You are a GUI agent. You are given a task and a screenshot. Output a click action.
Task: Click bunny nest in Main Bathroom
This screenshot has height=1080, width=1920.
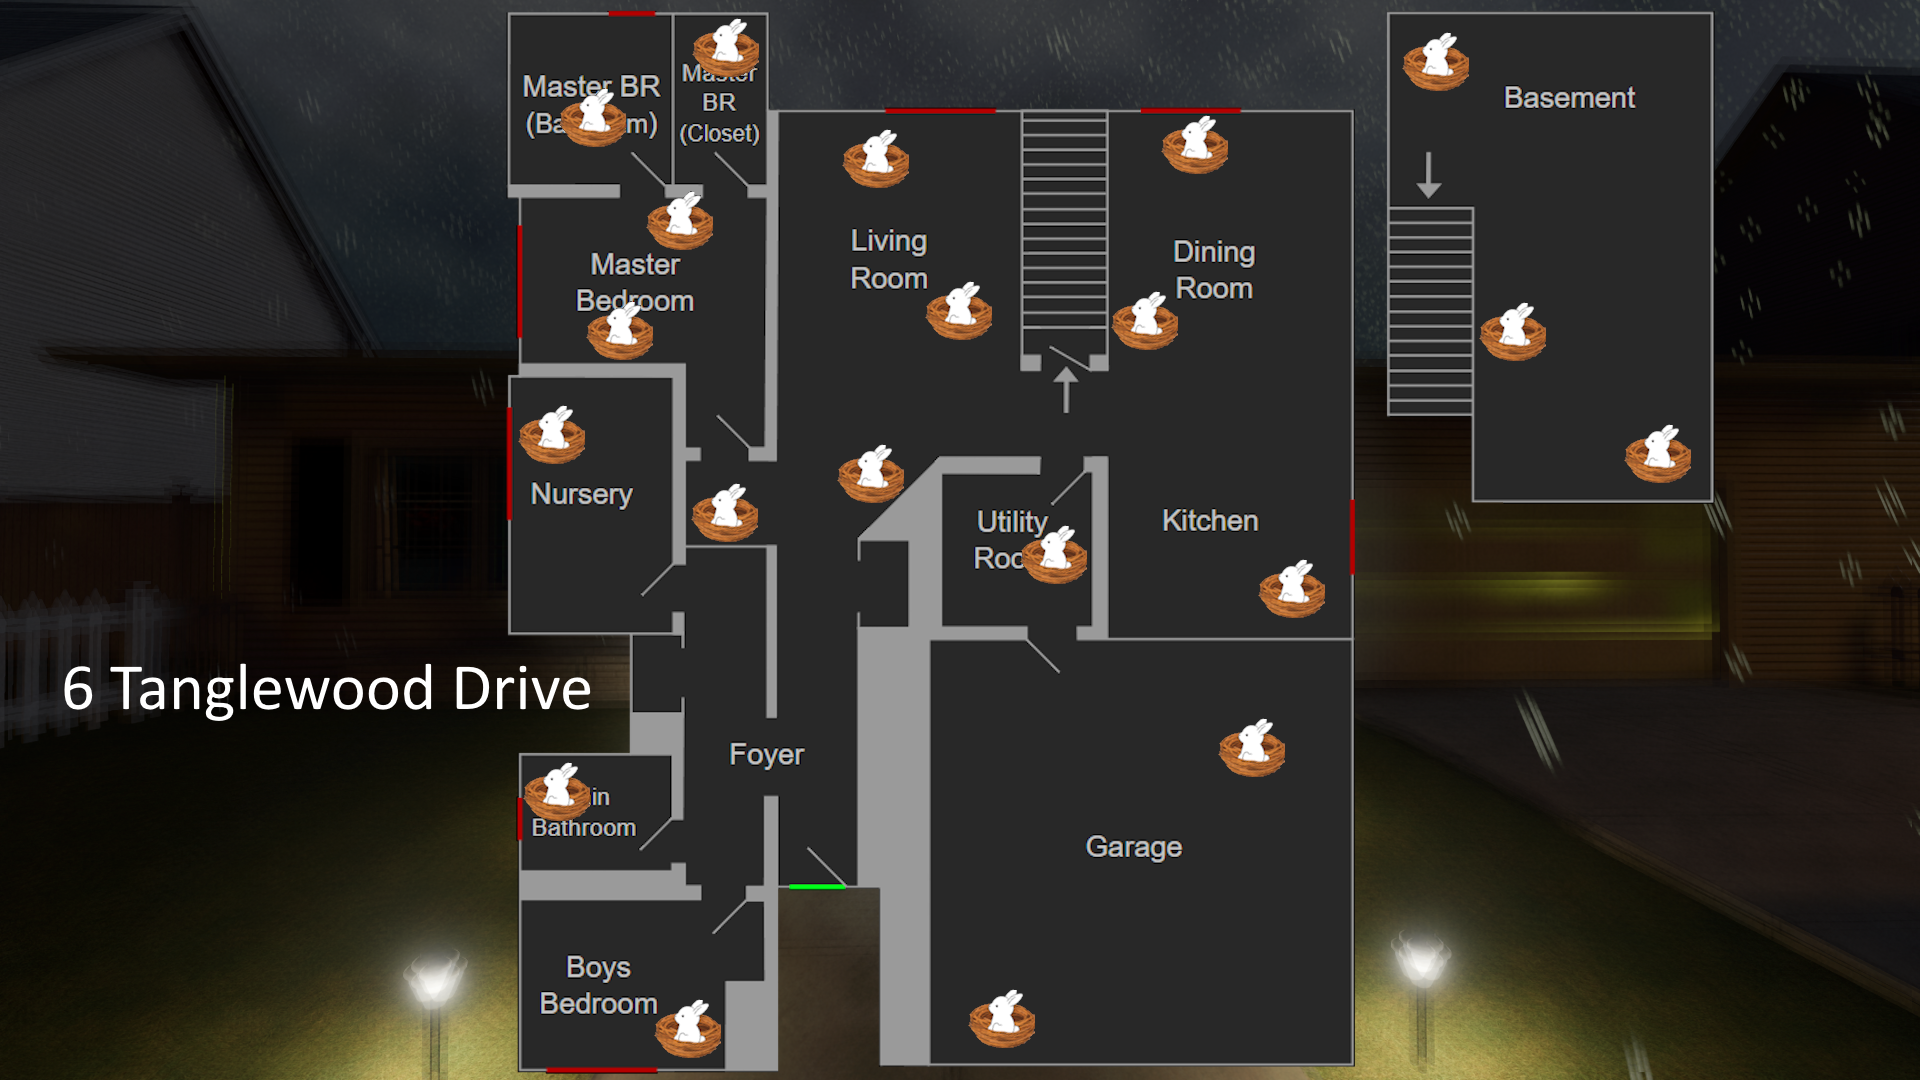[557, 792]
